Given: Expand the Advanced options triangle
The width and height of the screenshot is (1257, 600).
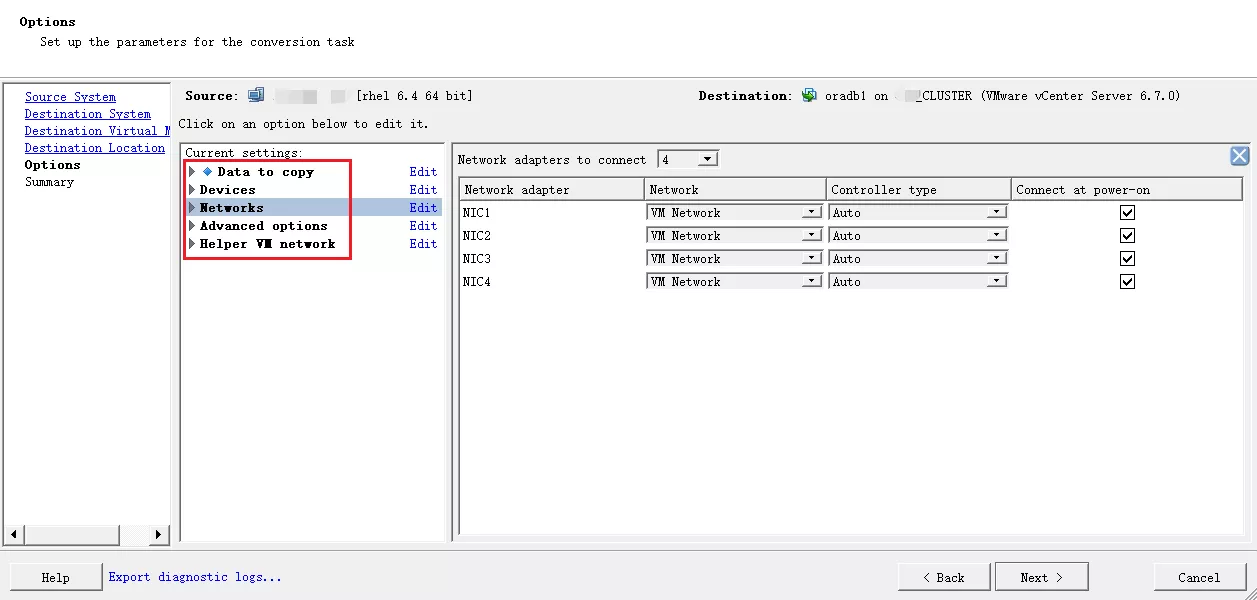Looking at the screenshot, I should (x=192, y=226).
